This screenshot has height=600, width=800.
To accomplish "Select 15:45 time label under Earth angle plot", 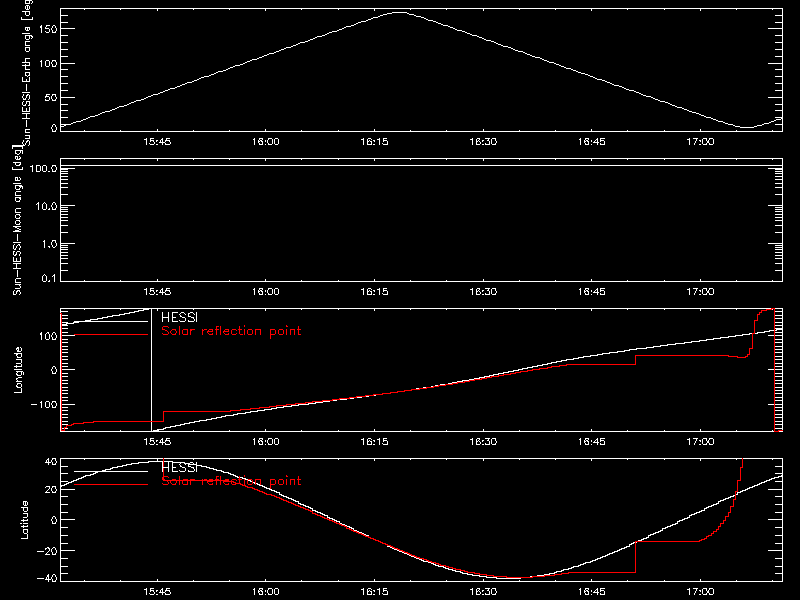I will pyautogui.click(x=157, y=142).
